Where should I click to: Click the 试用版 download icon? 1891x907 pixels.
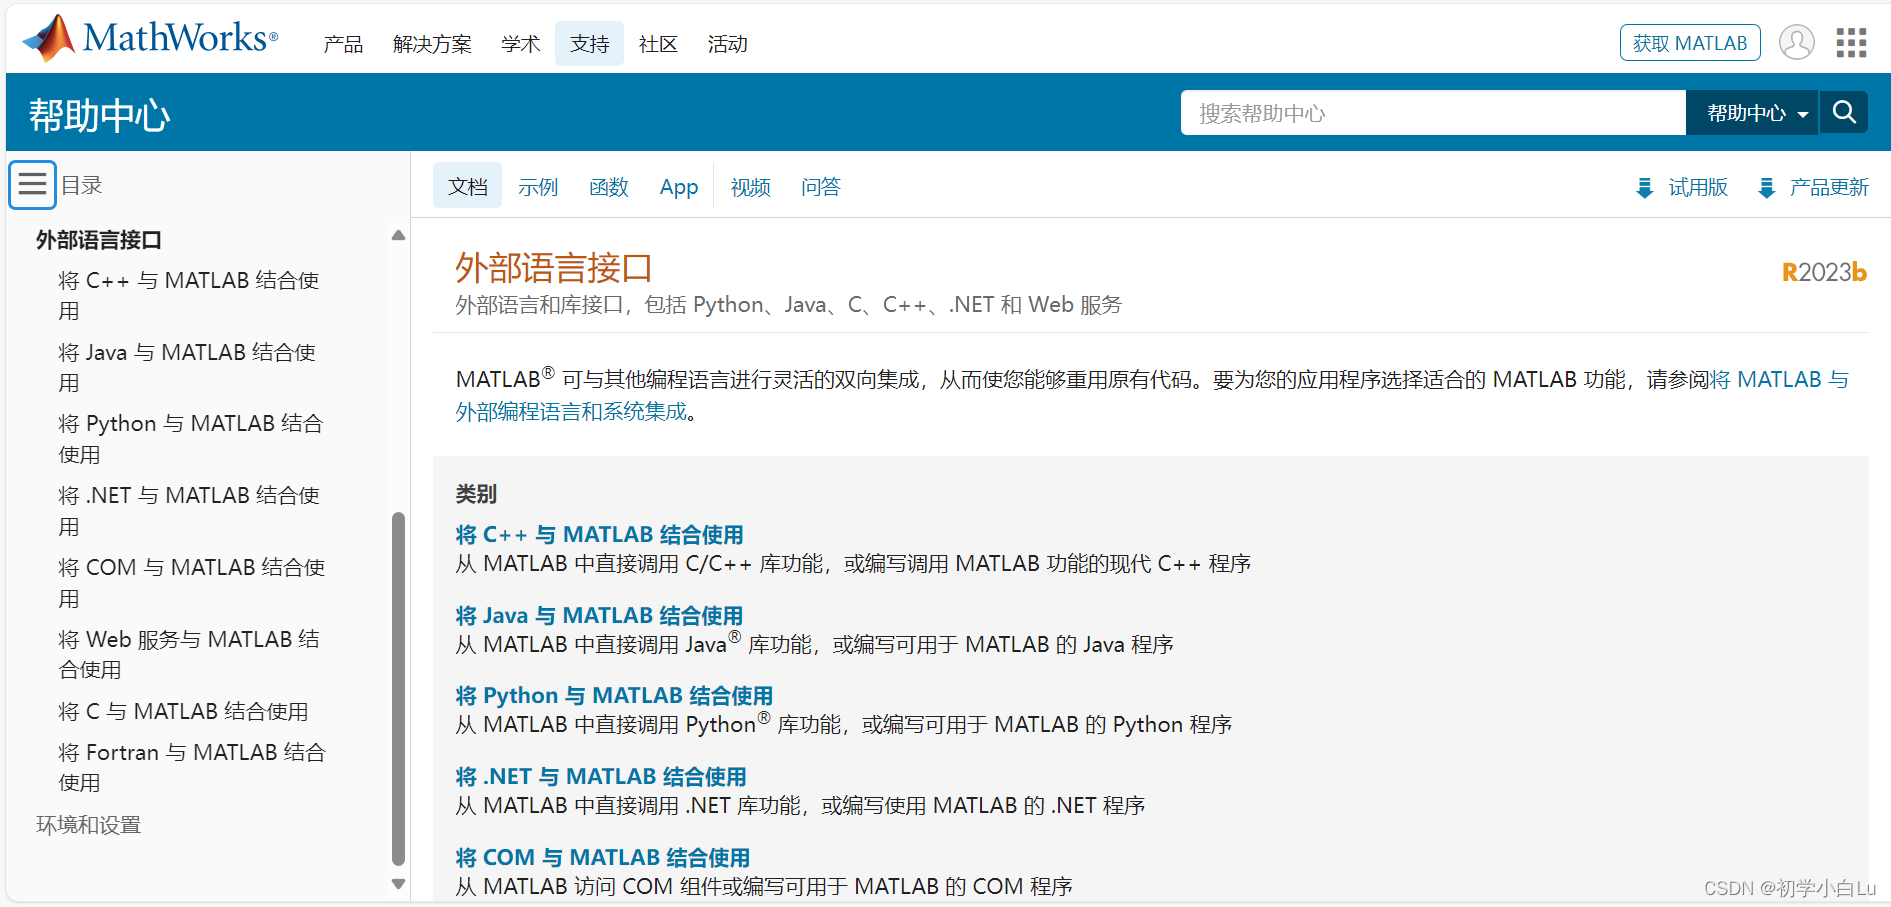click(1644, 188)
